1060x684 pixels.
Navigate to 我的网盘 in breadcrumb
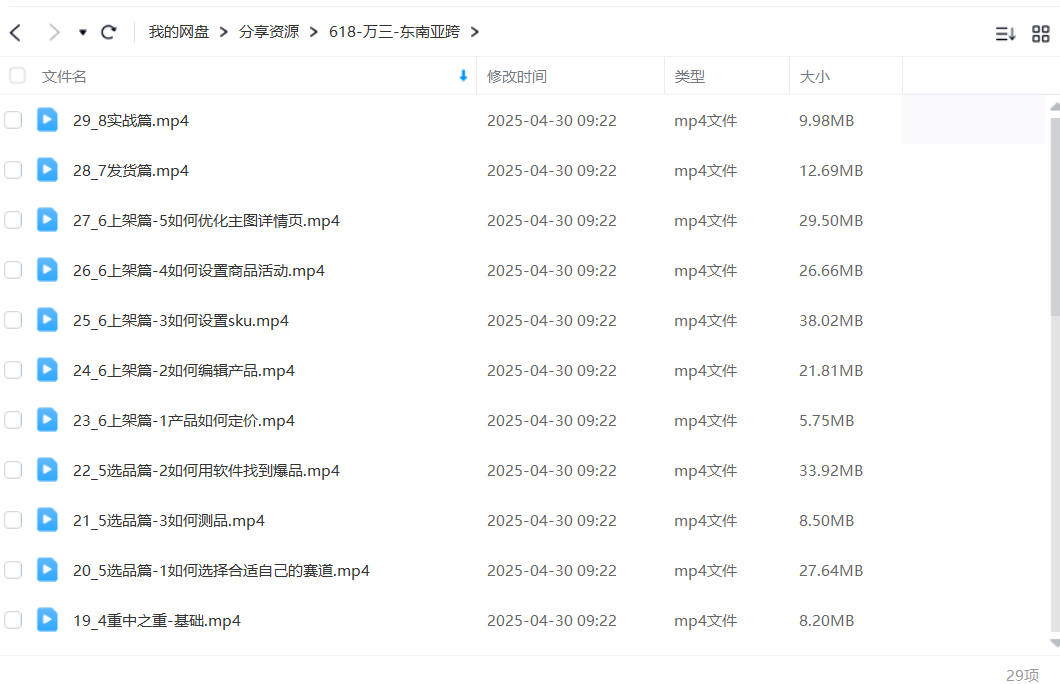(x=178, y=32)
